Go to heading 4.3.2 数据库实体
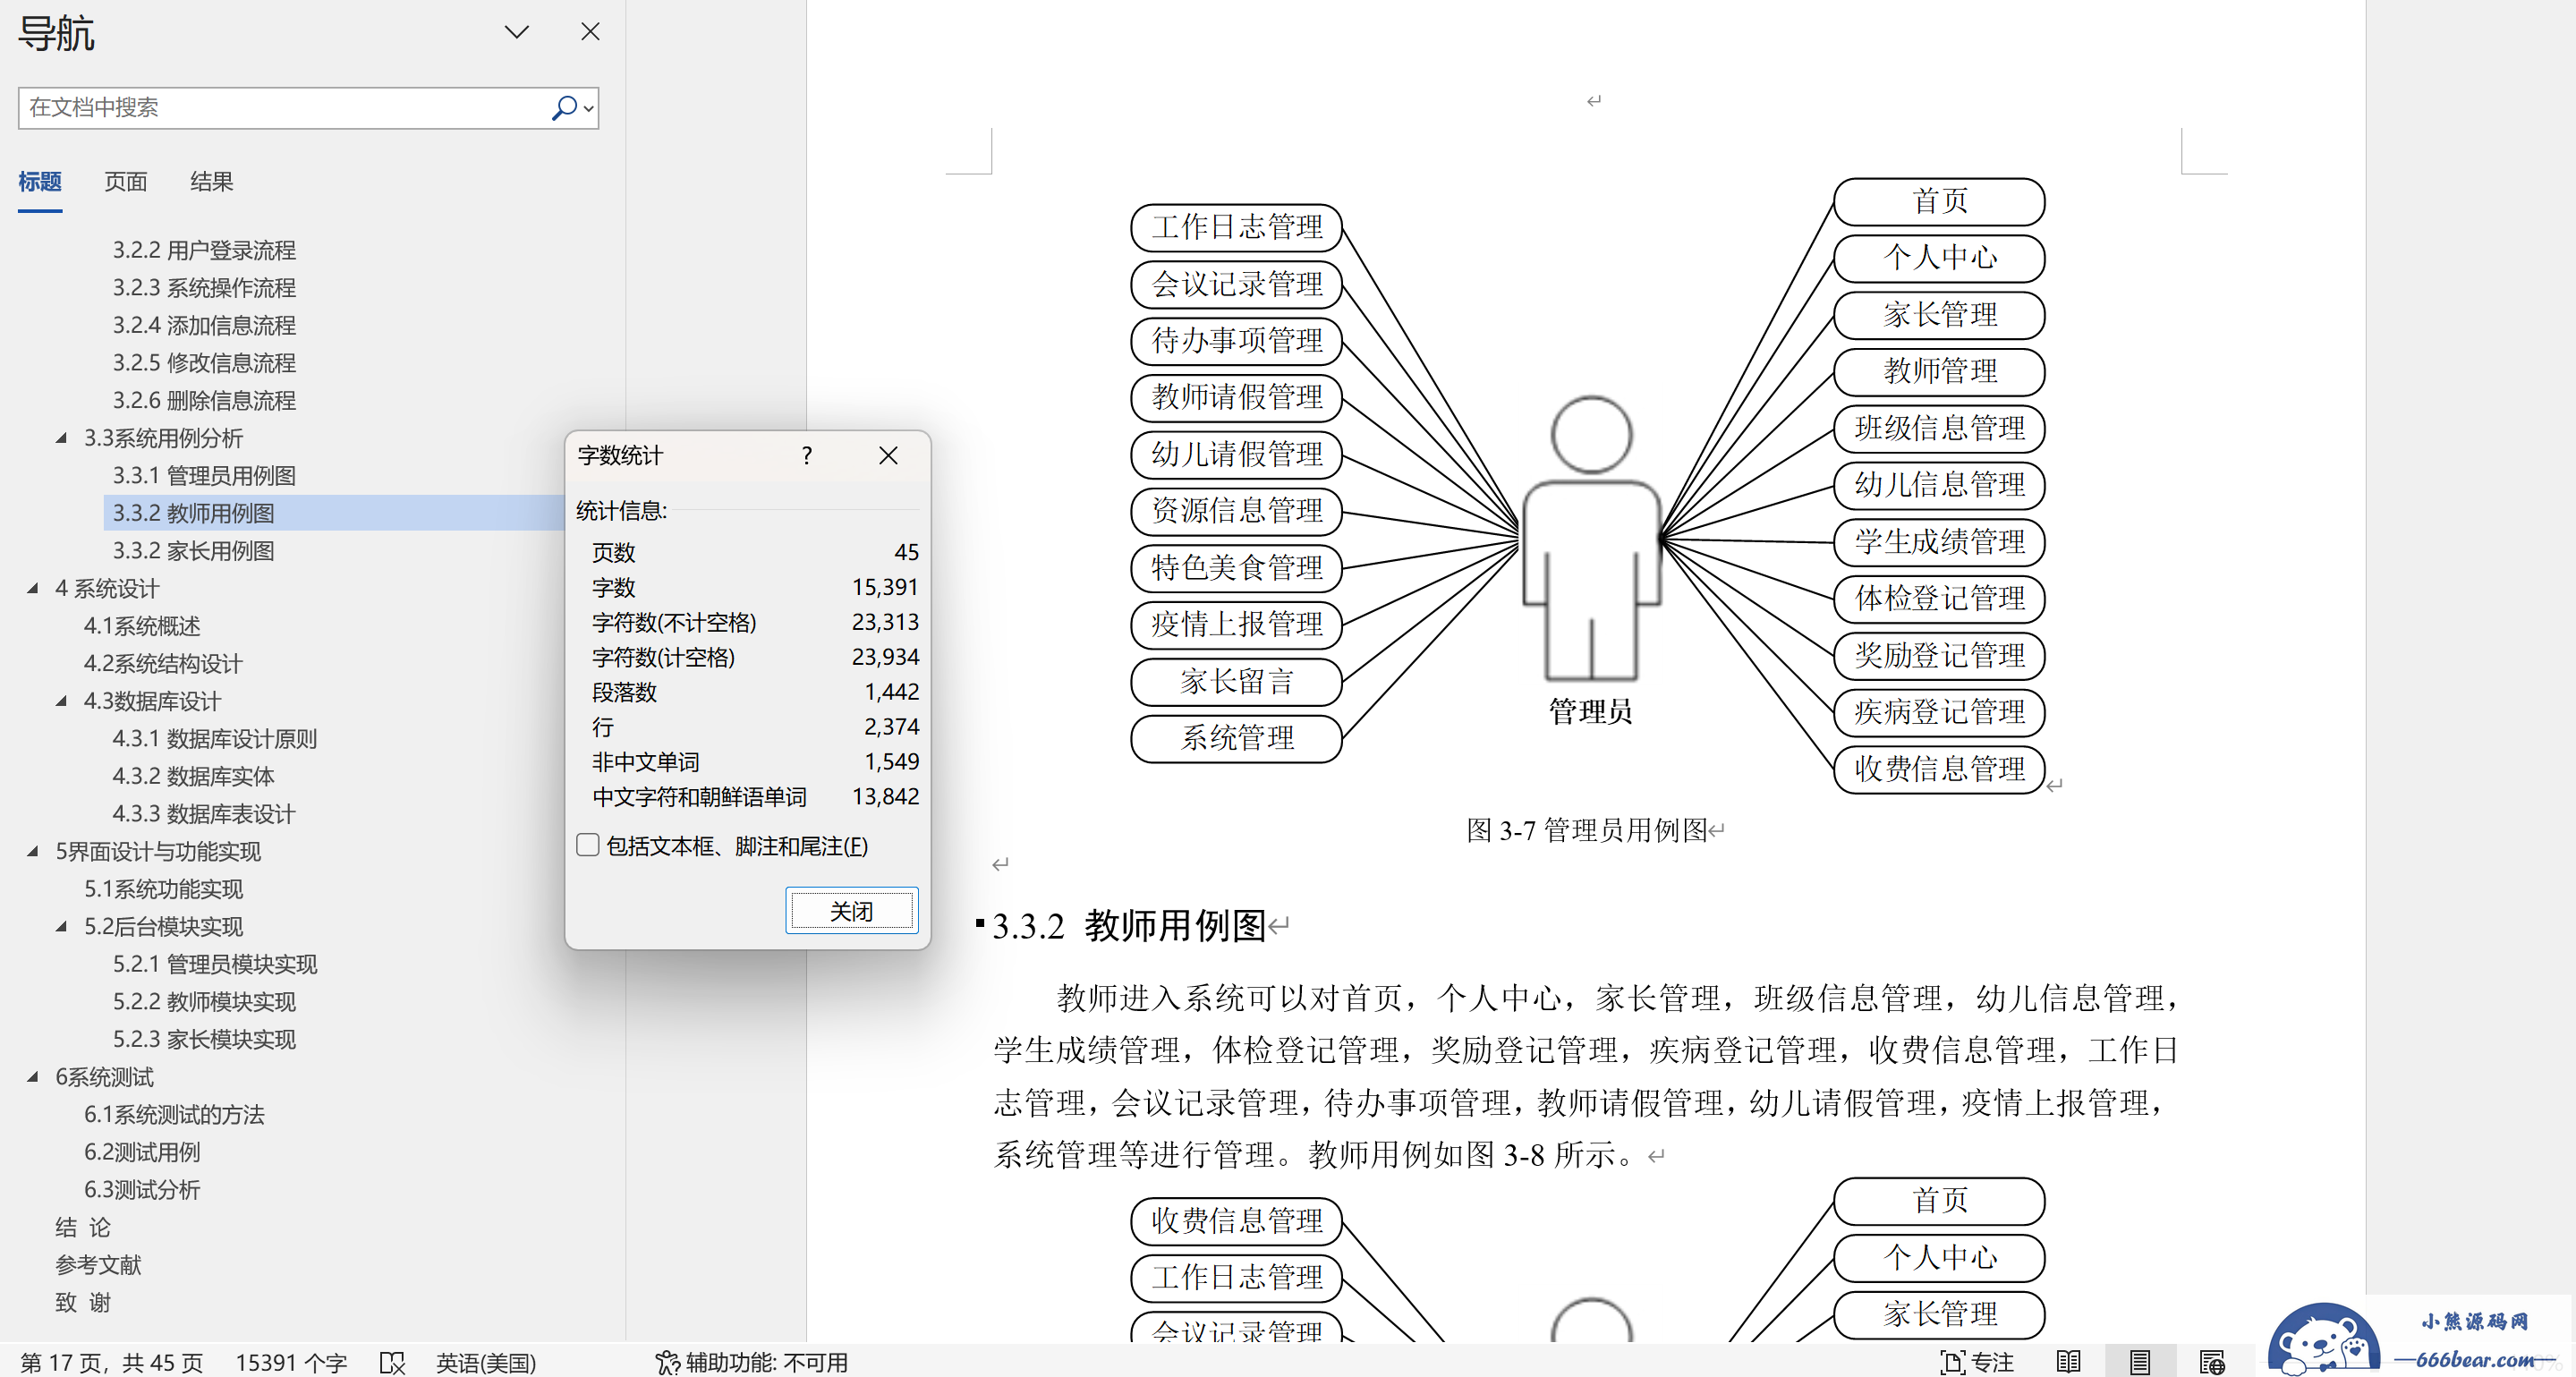The image size is (2576, 1377). [193, 776]
